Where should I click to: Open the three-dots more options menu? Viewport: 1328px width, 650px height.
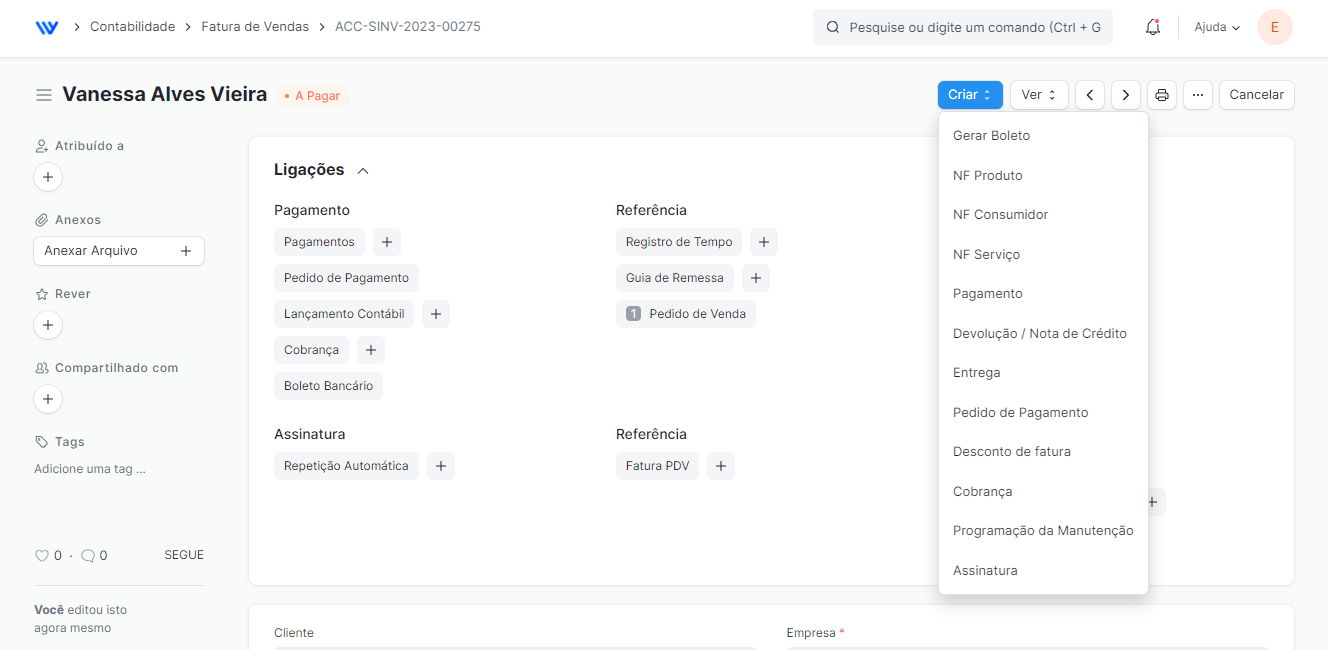pos(1197,95)
